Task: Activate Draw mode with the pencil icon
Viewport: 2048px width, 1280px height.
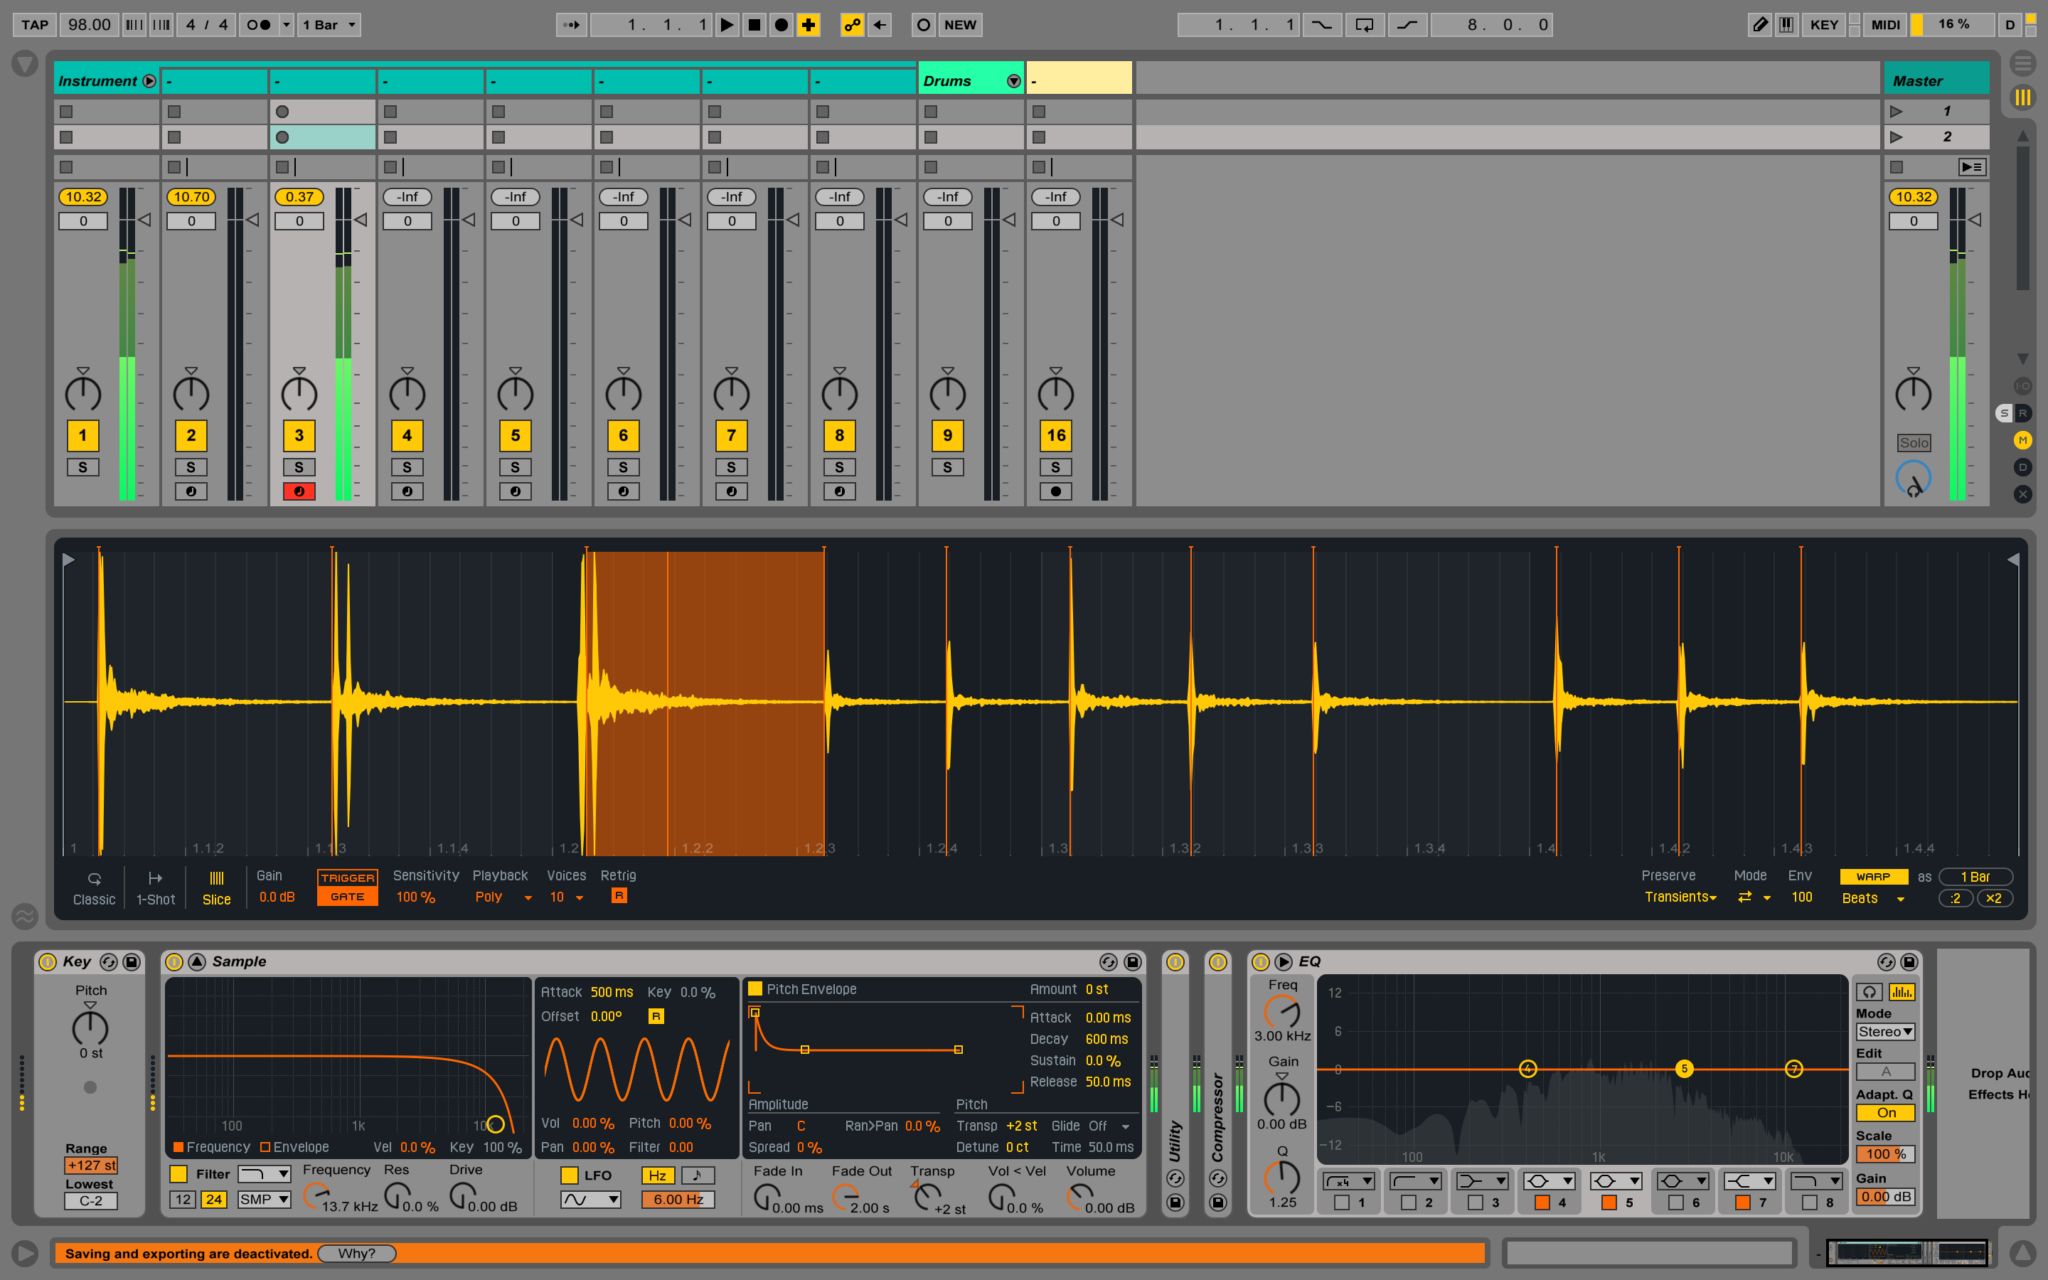Action: click(1759, 24)
